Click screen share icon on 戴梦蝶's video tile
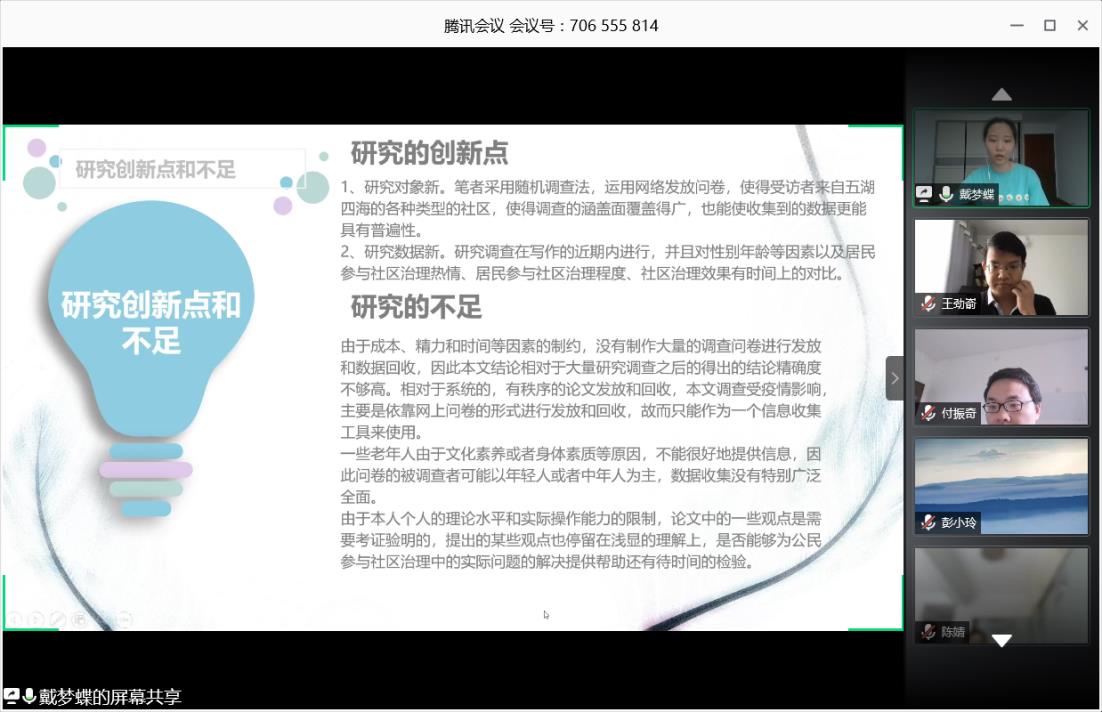This screenshot has height=712, width=1102. [925, 194]
